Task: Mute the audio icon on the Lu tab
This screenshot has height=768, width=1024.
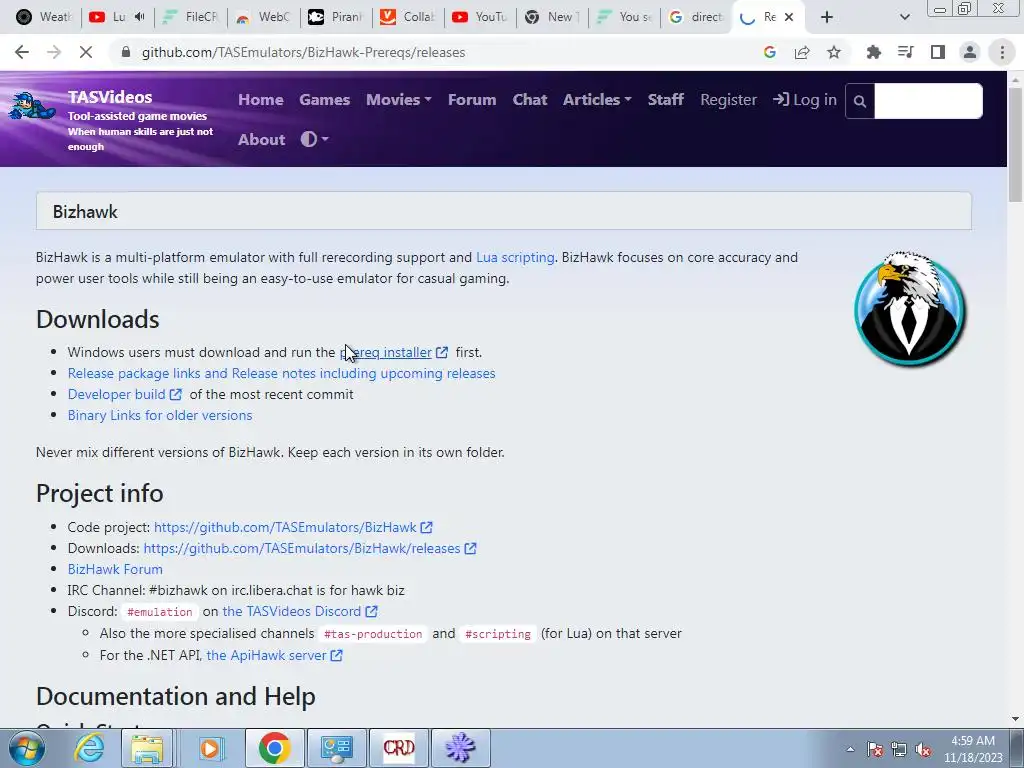Action: click(x=139, y=17)
